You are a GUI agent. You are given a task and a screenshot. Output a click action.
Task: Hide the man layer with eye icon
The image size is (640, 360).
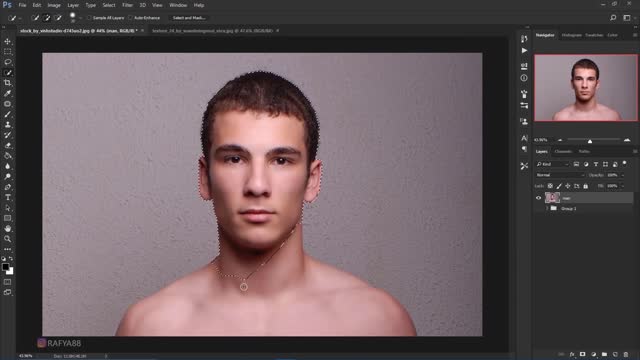coord(538,198)
